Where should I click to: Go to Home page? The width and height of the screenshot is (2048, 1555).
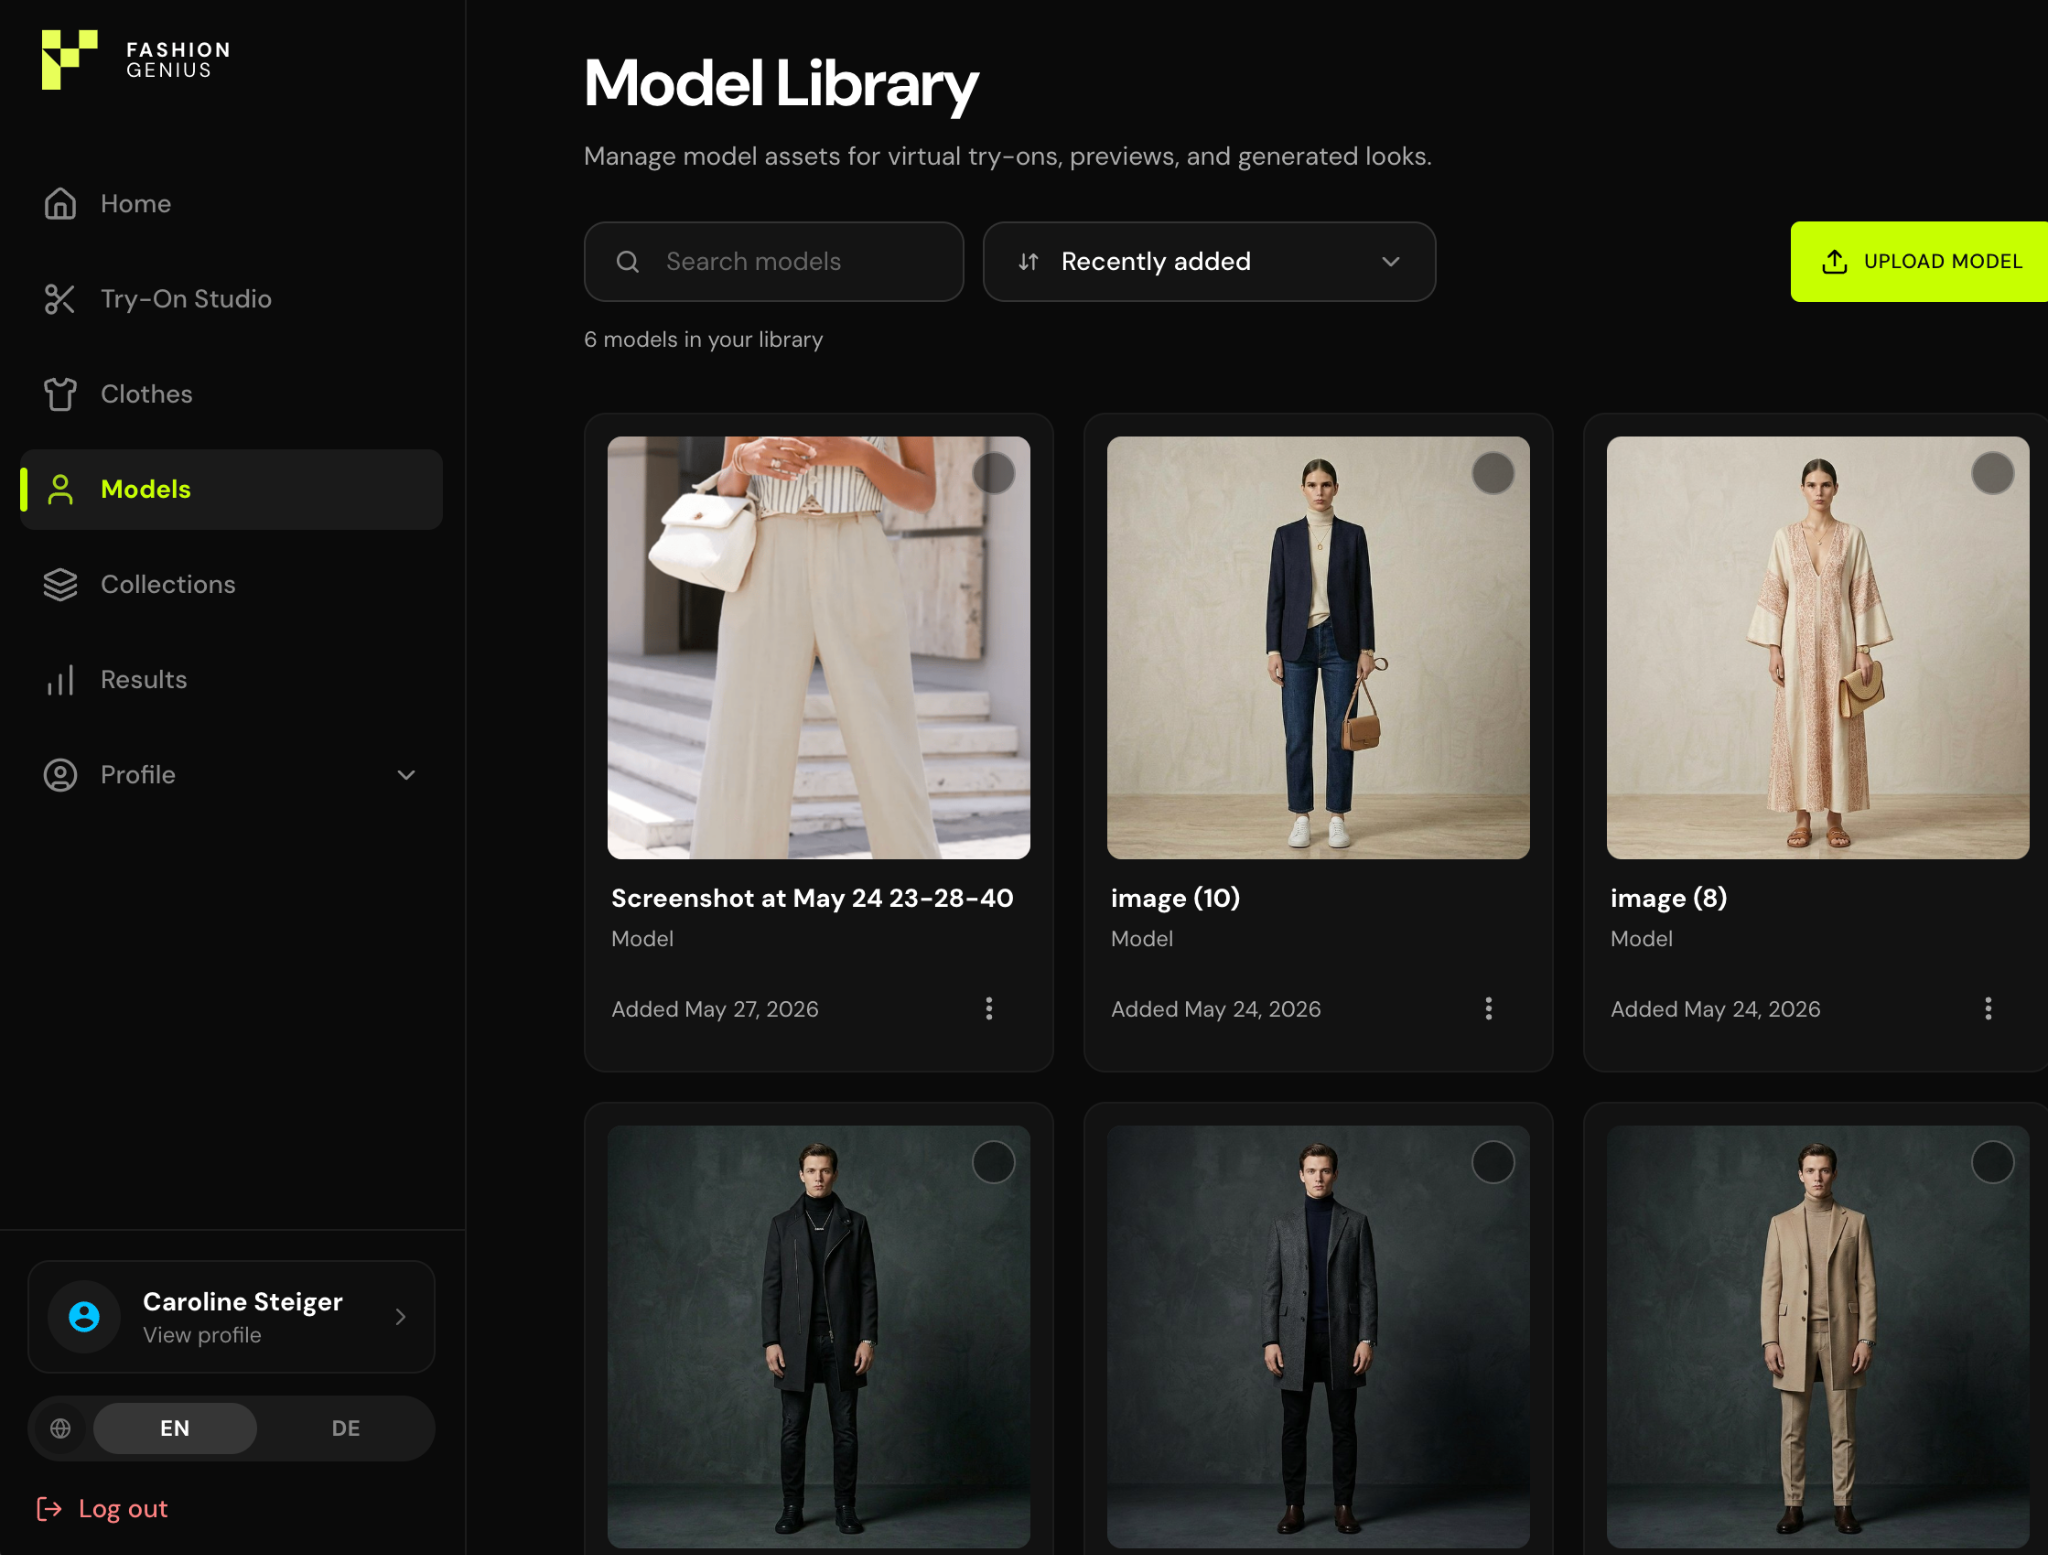click(231, 204)
